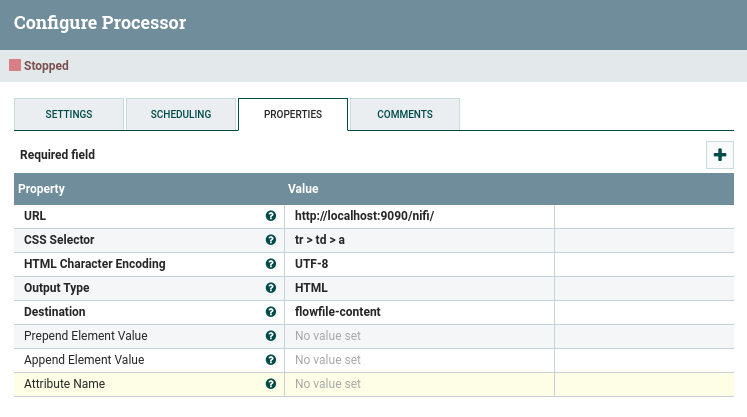Click the help icon for CSS Selector

pos(271,240)
